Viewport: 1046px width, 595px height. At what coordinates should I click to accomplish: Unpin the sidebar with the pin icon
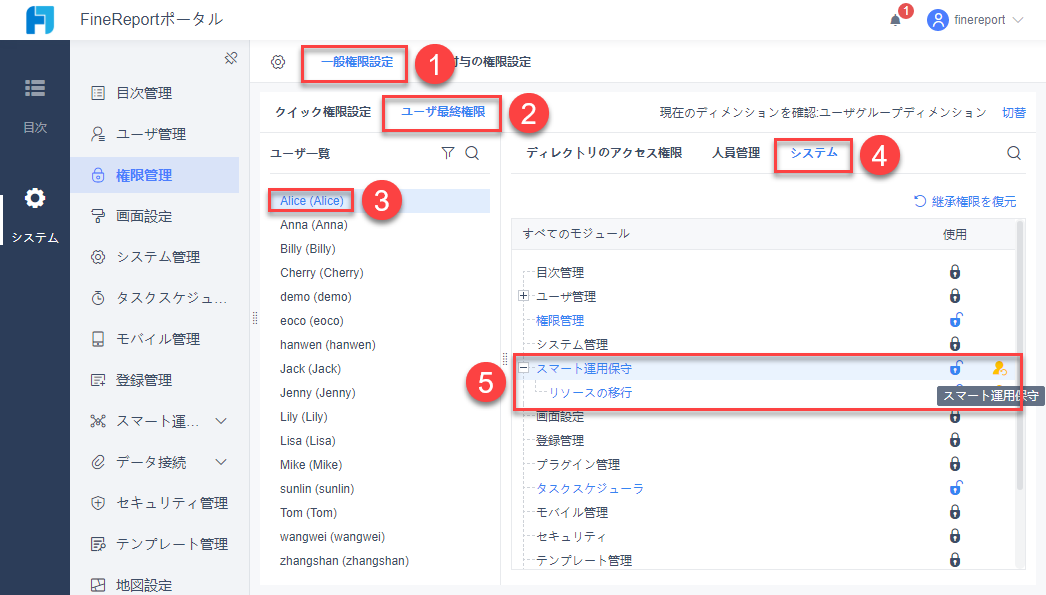tap(231, 59)
